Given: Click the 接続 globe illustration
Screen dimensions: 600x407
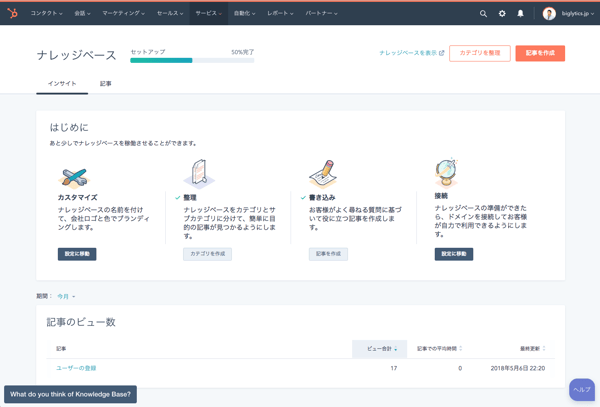Looking at the screenshot, I should click(446, 173).
